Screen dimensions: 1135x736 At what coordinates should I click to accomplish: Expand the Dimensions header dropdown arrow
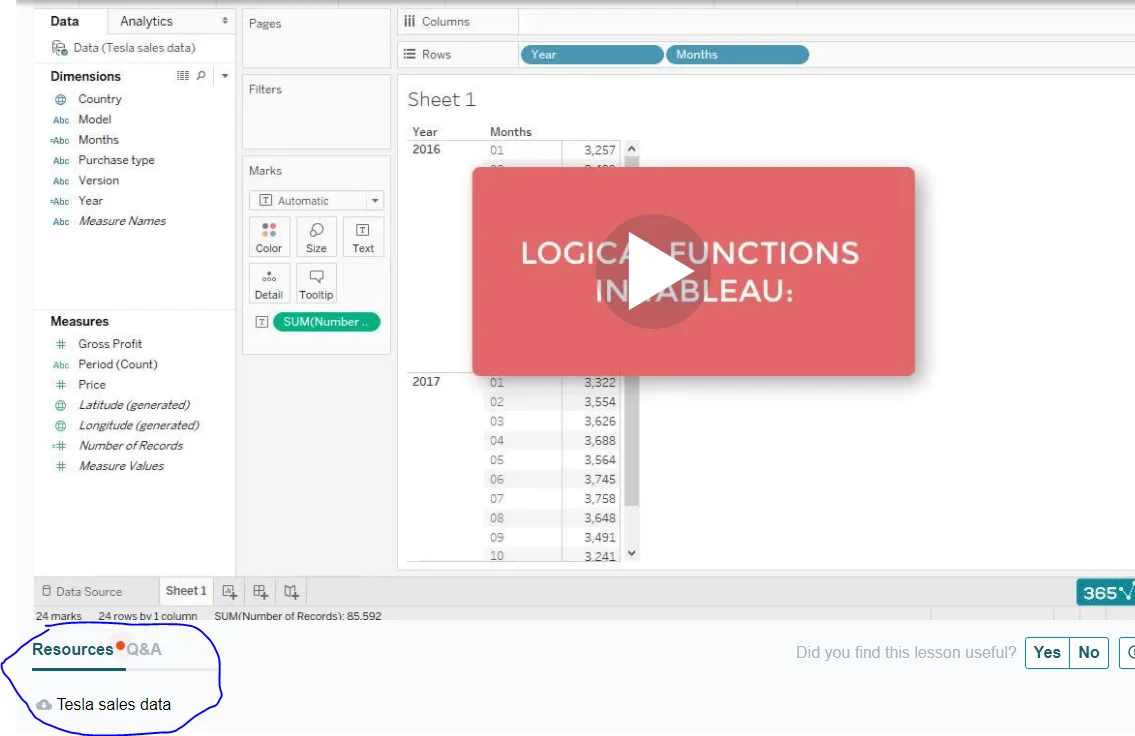[225, 76]
